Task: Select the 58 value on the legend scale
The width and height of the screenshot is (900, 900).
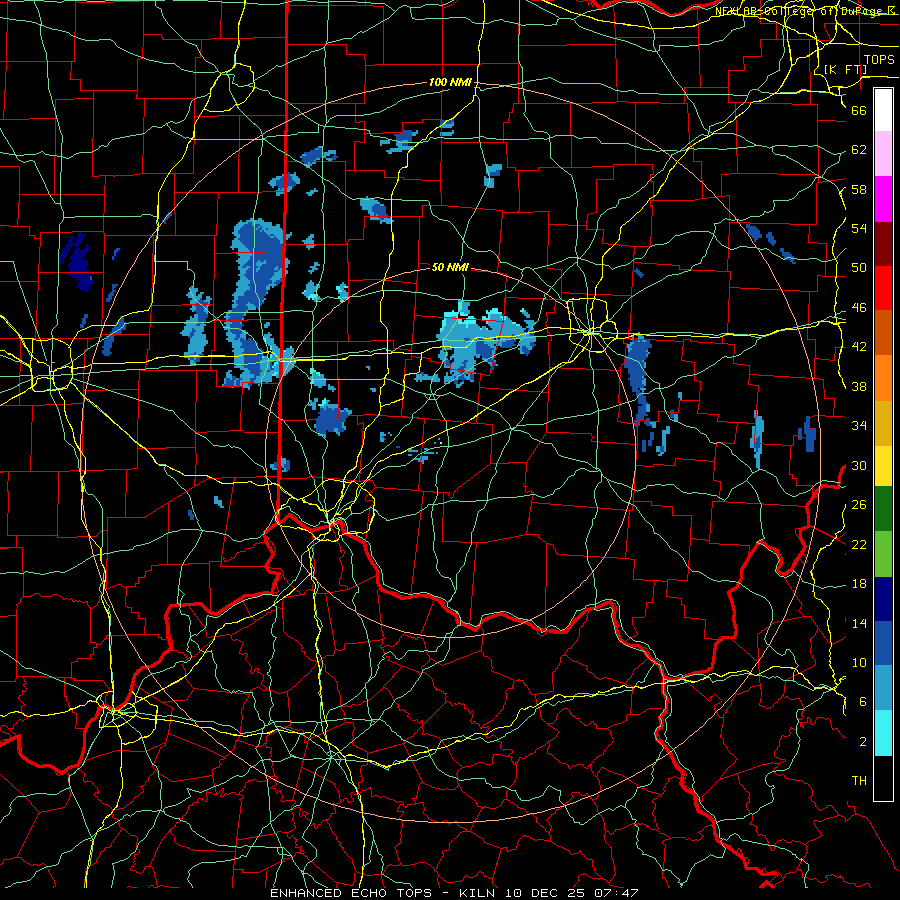Action: coord(859,189)
